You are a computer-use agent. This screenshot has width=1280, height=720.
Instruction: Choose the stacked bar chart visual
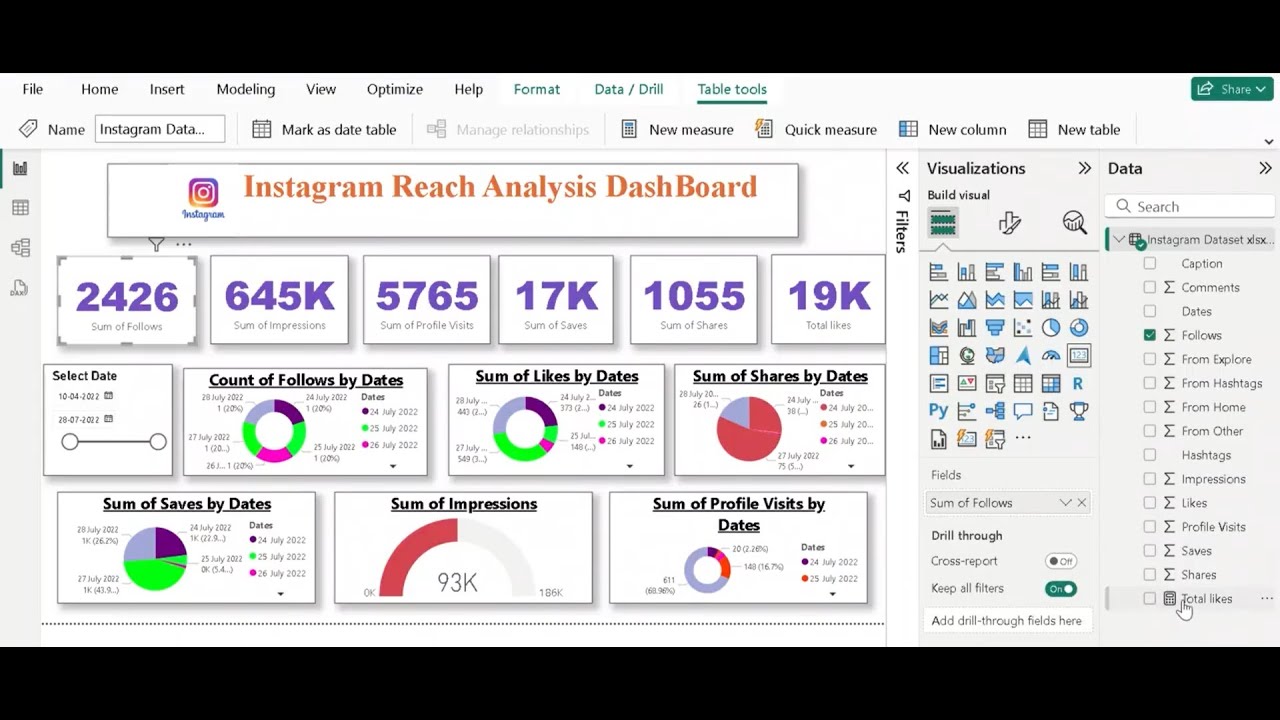938,272
